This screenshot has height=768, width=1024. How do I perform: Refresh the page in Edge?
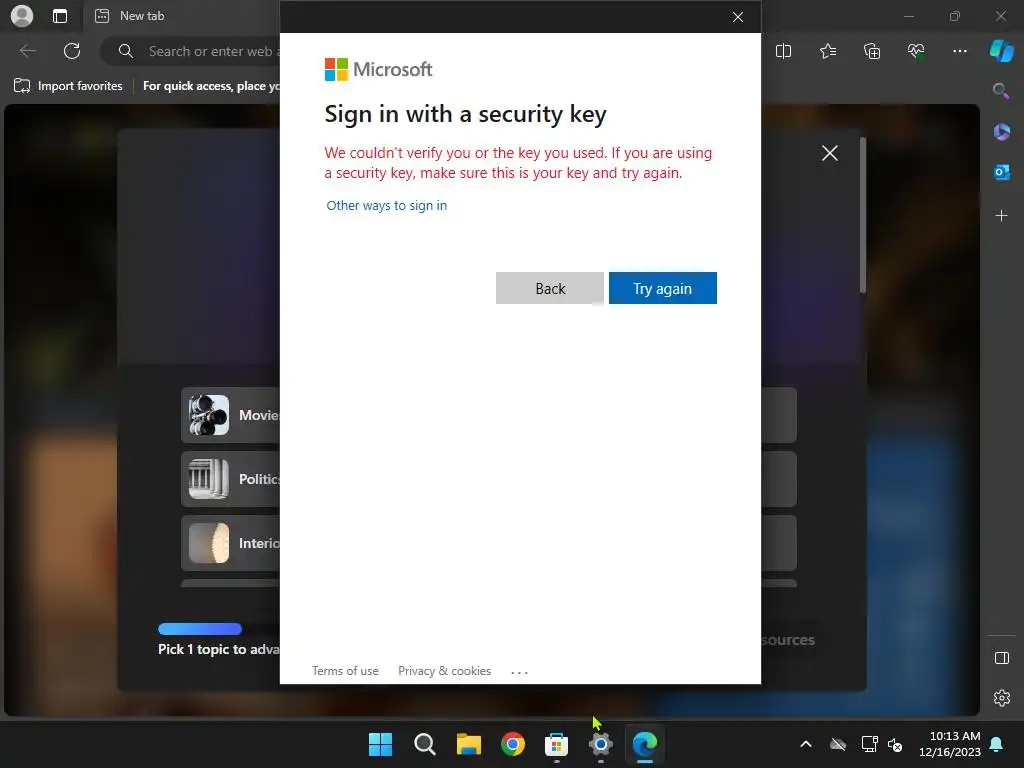pos(72,51)
